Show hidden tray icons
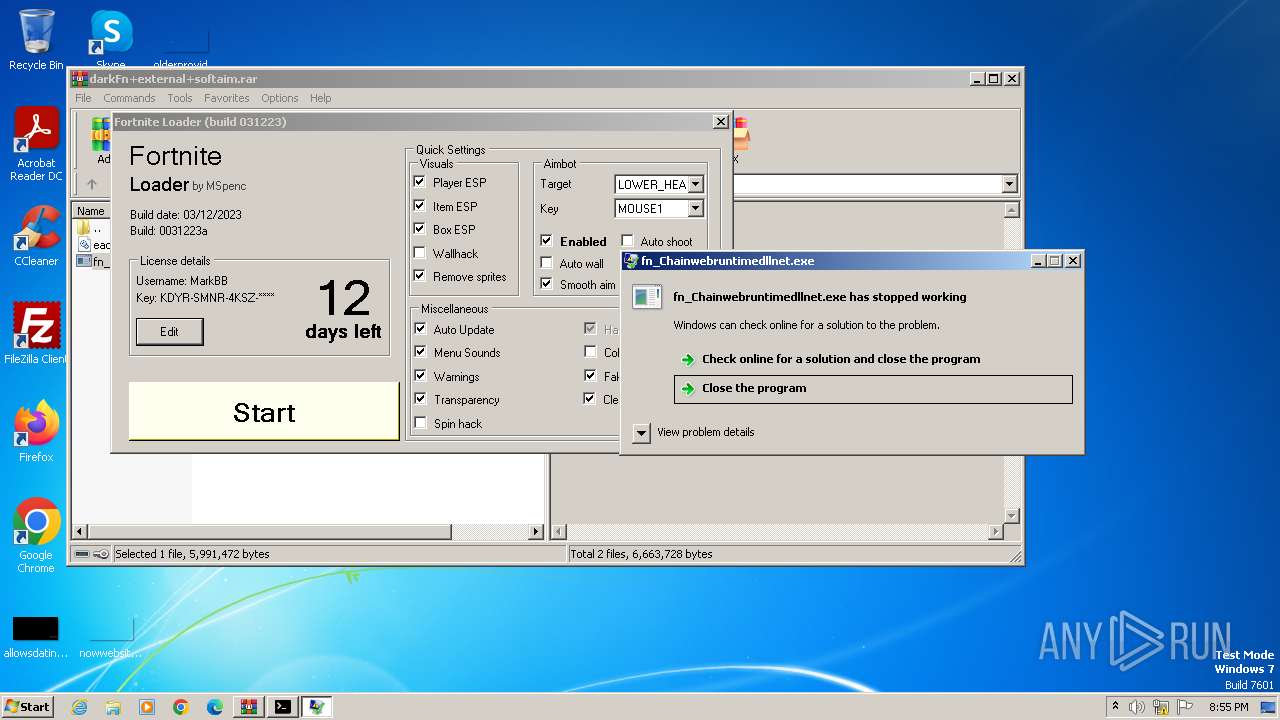The height and width of the screenshot is (720, 1280). pos(1115,707)
